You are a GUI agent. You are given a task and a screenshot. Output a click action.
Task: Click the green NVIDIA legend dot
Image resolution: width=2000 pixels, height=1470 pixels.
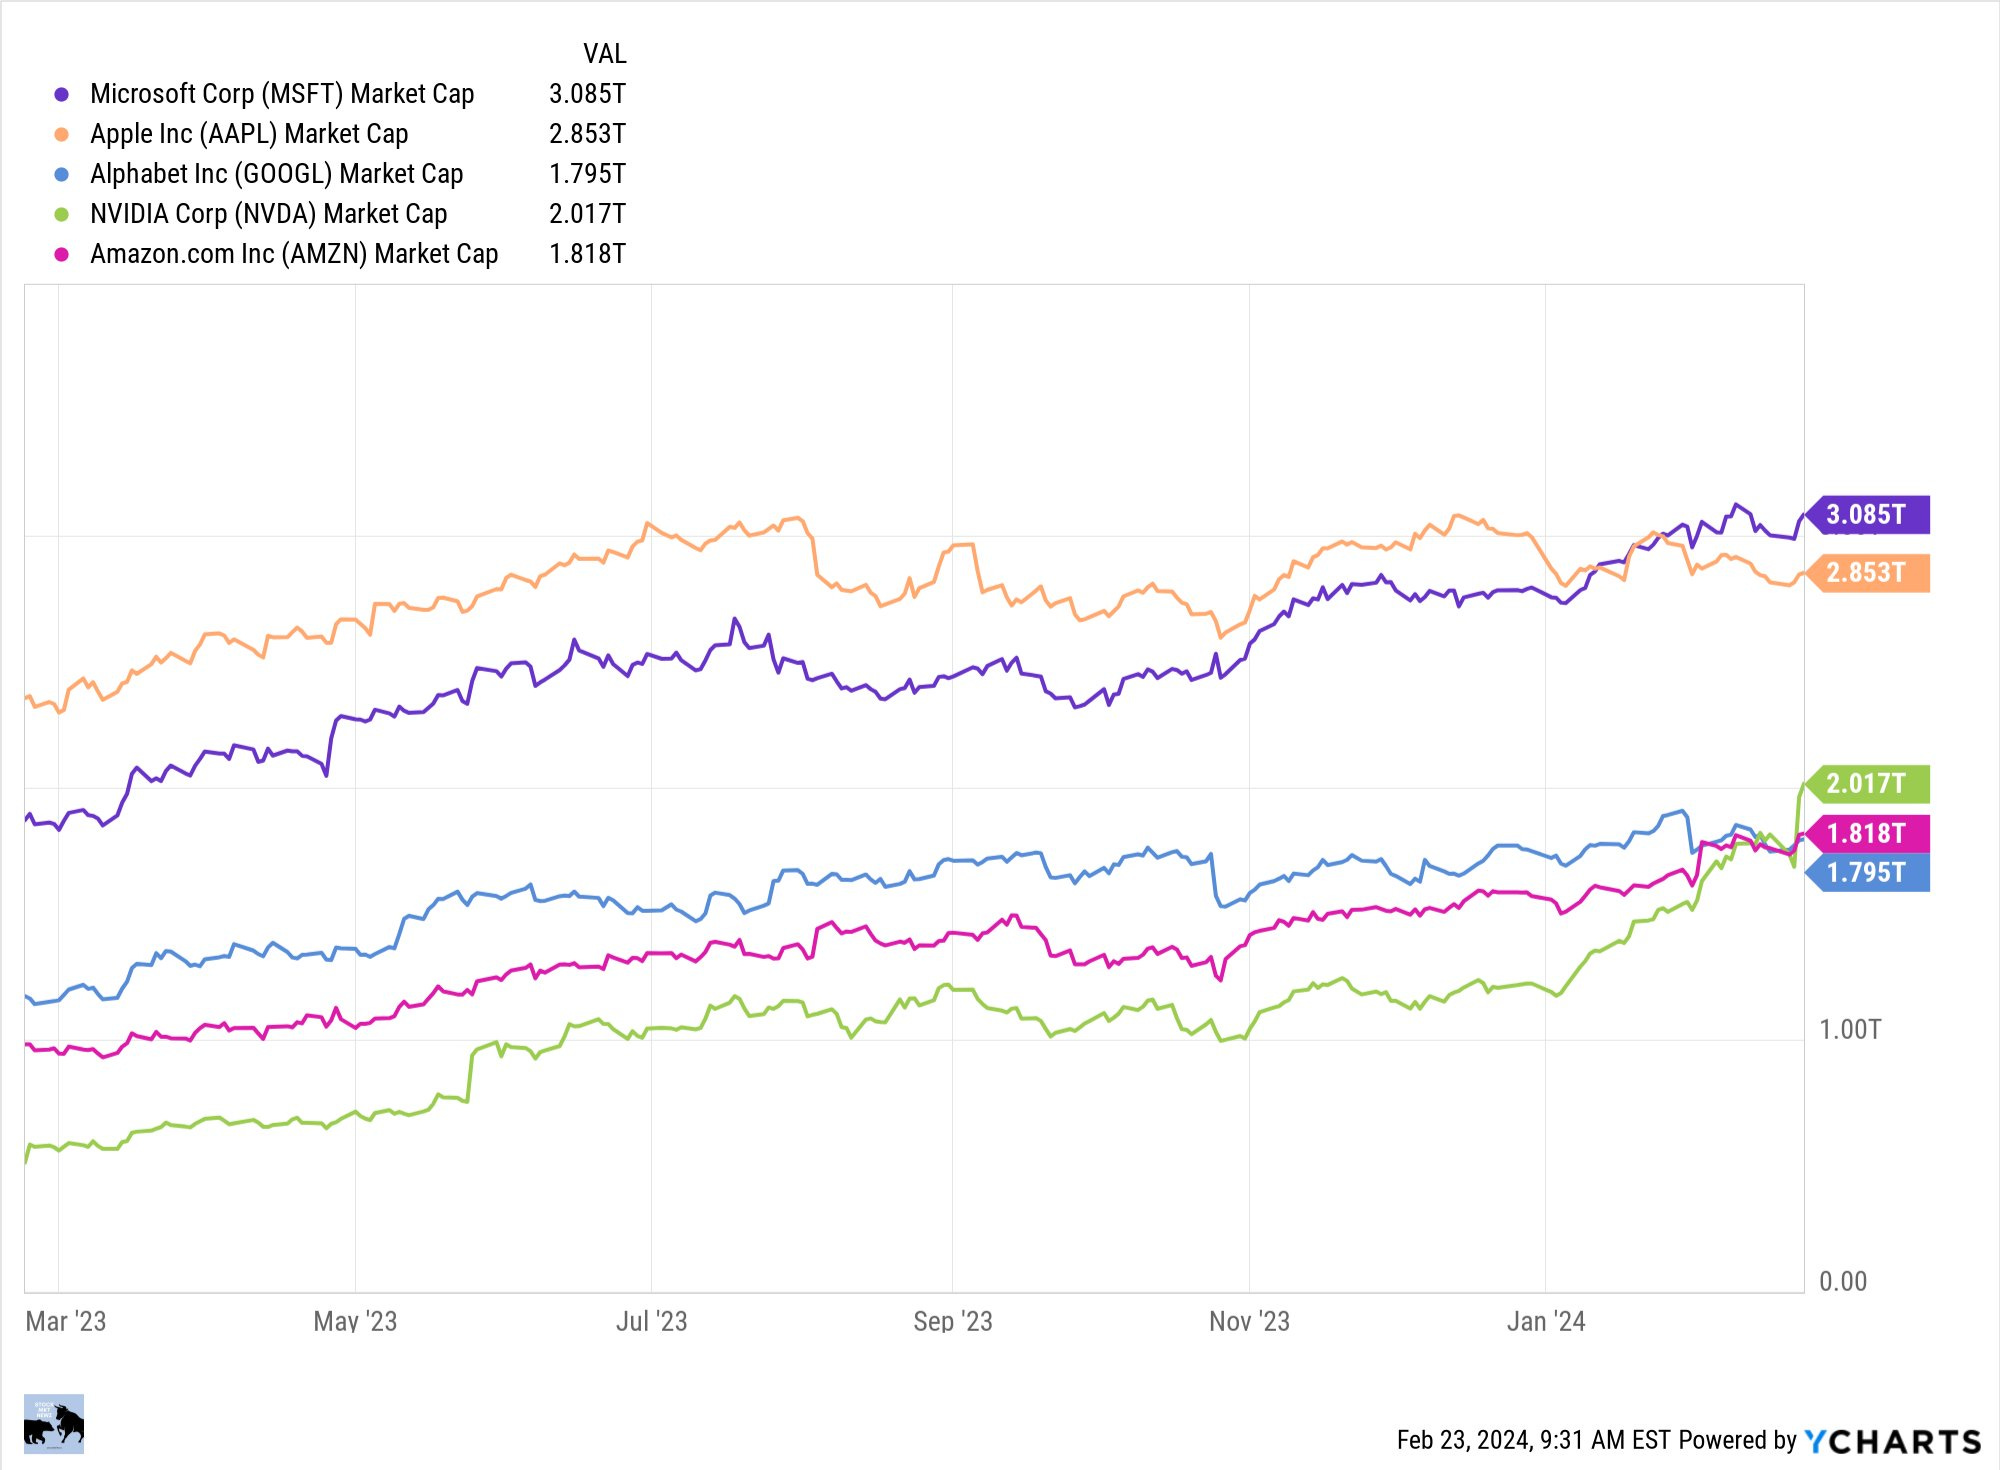click(x=62, y=214)
